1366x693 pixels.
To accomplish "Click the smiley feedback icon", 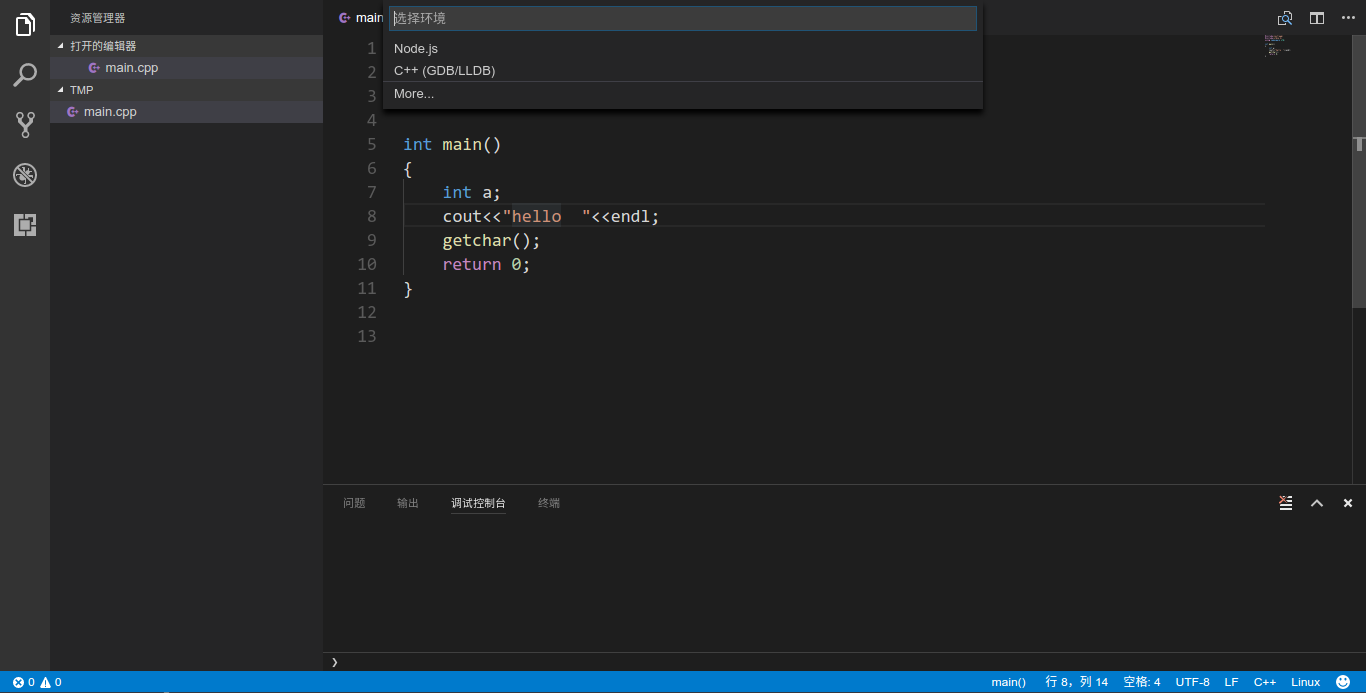I will 1343,682.
